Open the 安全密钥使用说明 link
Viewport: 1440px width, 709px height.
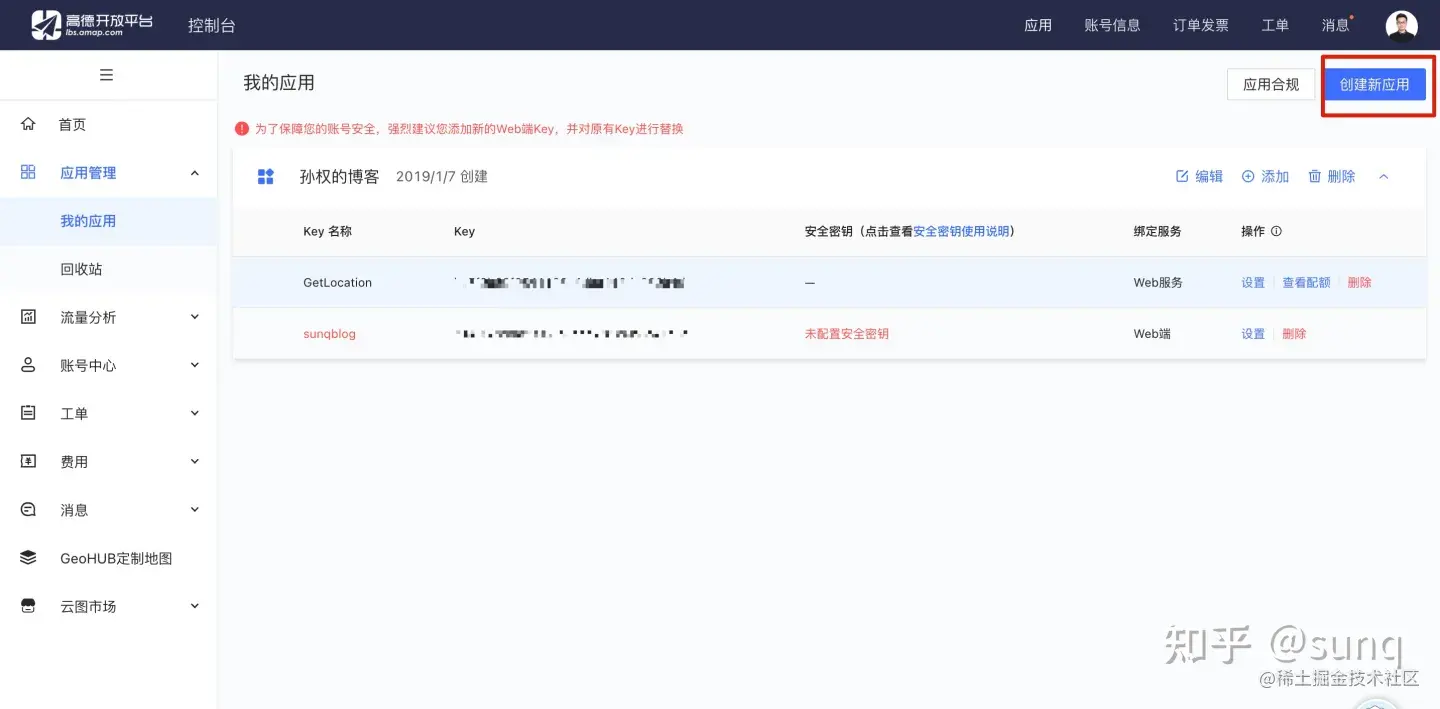(x=961, y=231)
